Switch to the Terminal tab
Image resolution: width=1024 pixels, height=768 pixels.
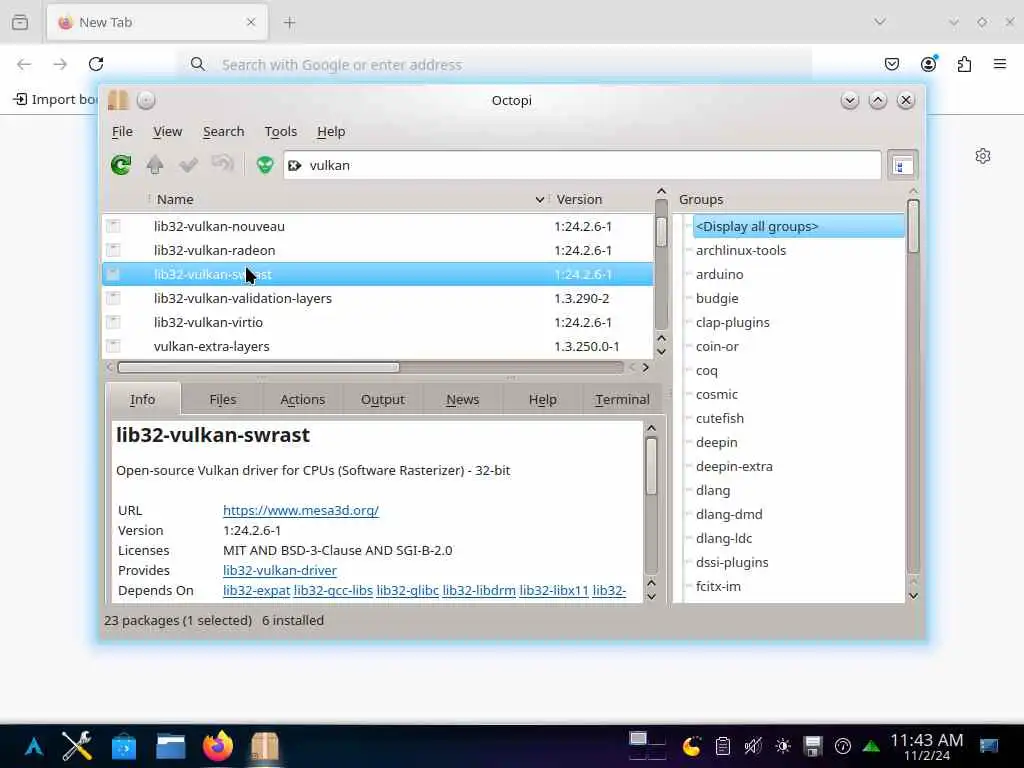coord(622,399)
